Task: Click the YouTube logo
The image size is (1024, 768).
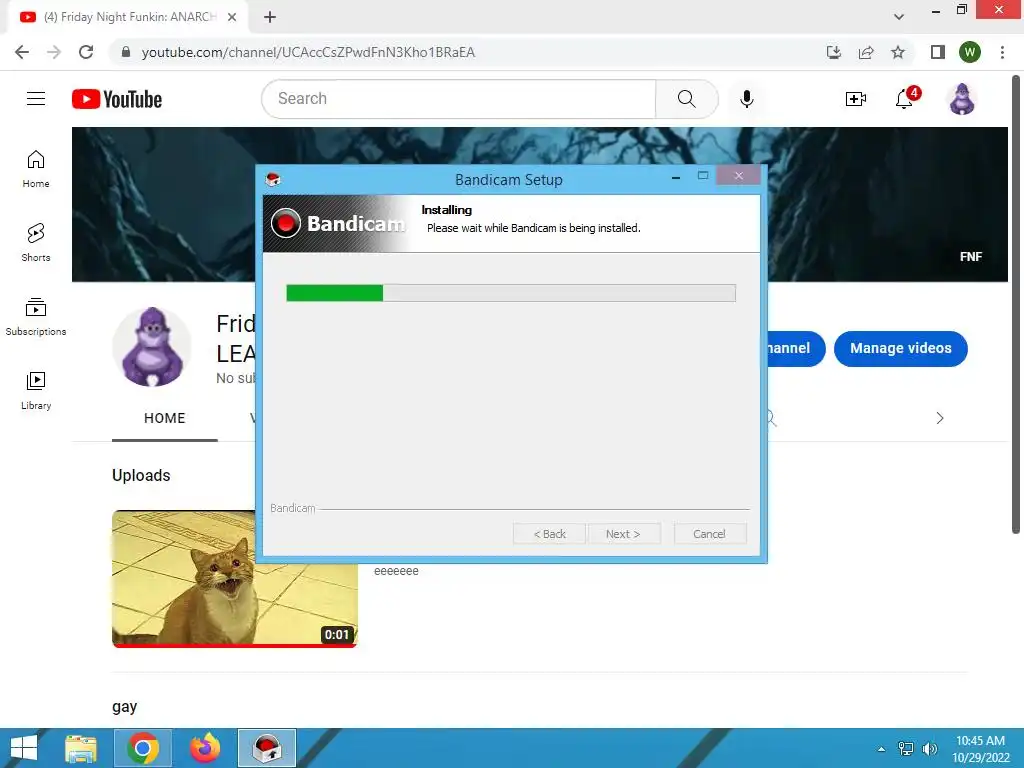Action: coord(117,99)
